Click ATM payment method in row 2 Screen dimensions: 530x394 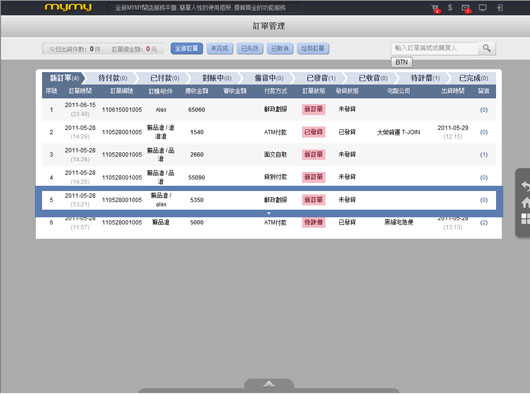(275, 132)
